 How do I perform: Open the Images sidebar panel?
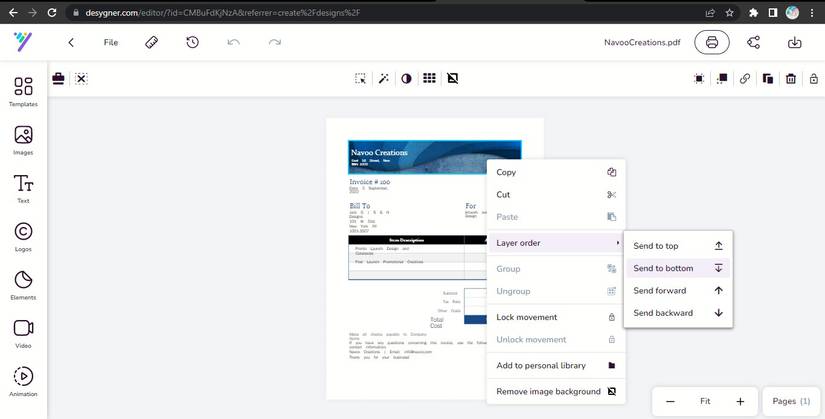(23, 140)
